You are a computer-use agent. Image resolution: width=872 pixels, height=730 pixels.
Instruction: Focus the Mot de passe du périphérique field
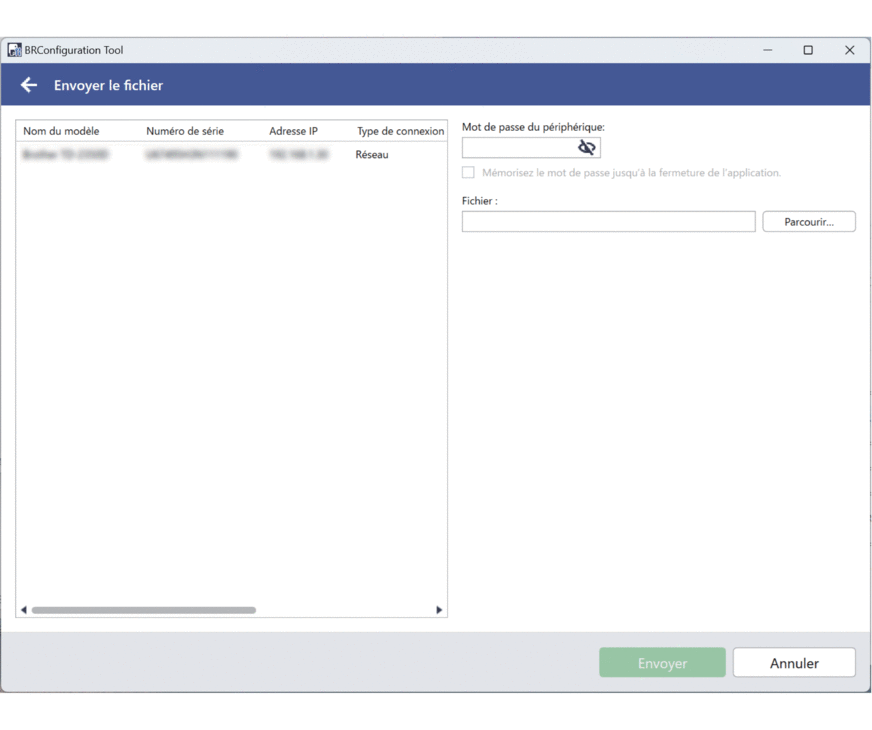pyautogui.click(x=531, y=147)
